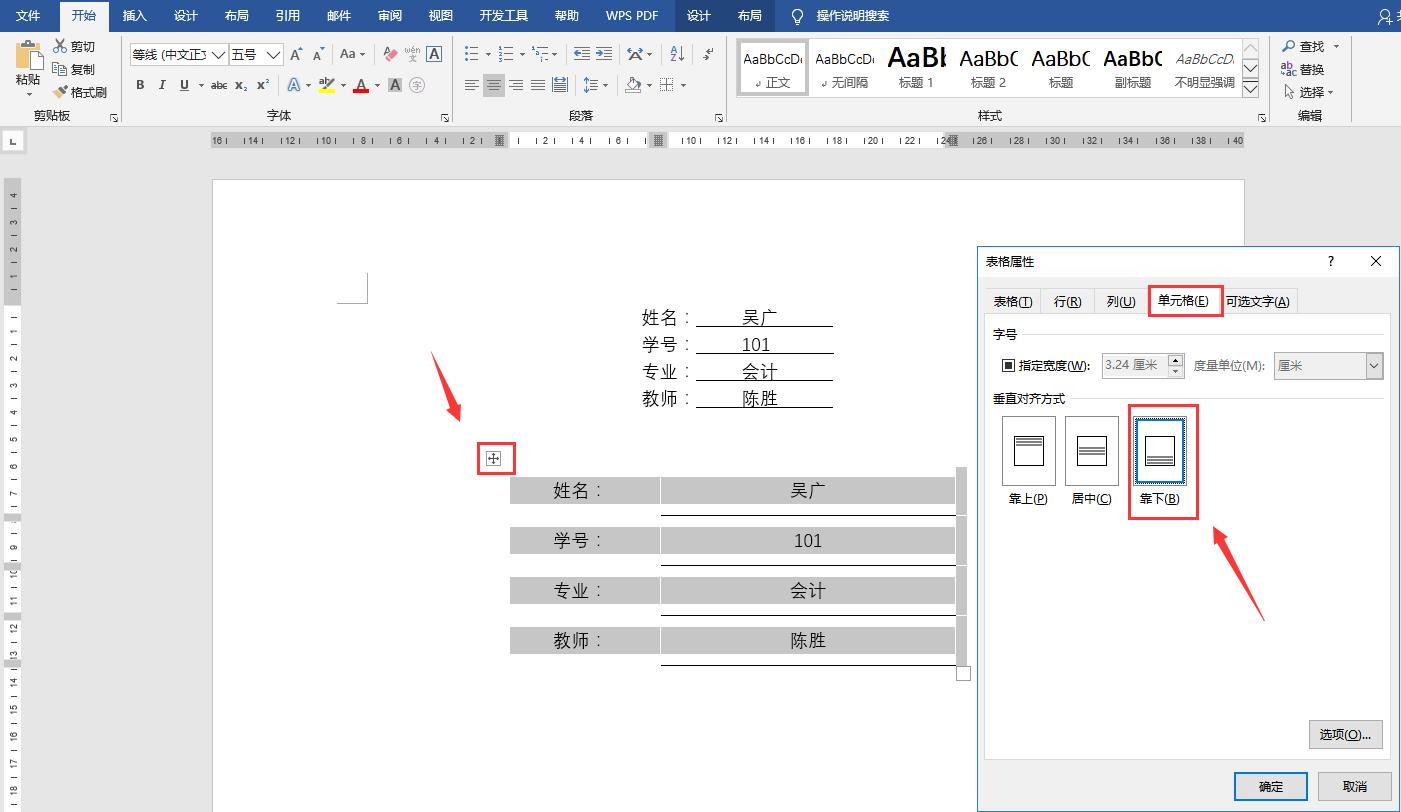This screenshot has height=812, width=1401.
Task: Select the 居中 vertical alignment option
Action: (1091, 450)
